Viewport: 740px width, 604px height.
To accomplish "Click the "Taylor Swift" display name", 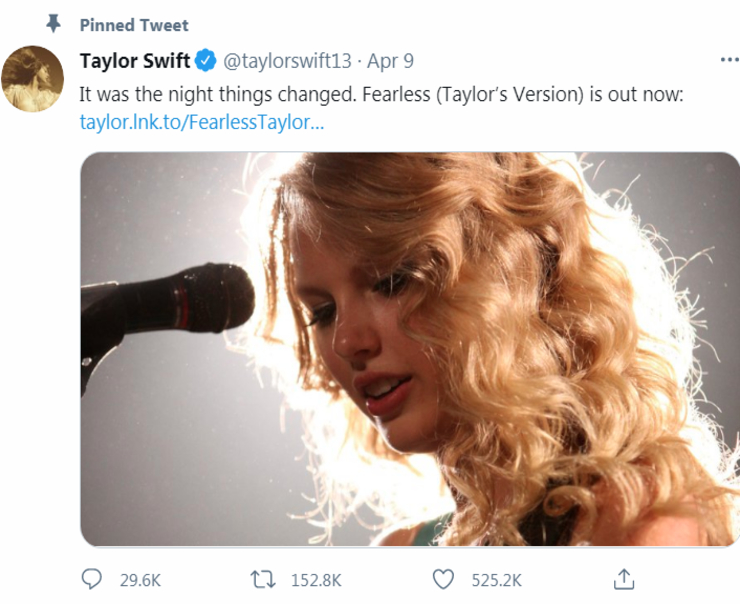I will pyautogui.click(x=135, y=61).
